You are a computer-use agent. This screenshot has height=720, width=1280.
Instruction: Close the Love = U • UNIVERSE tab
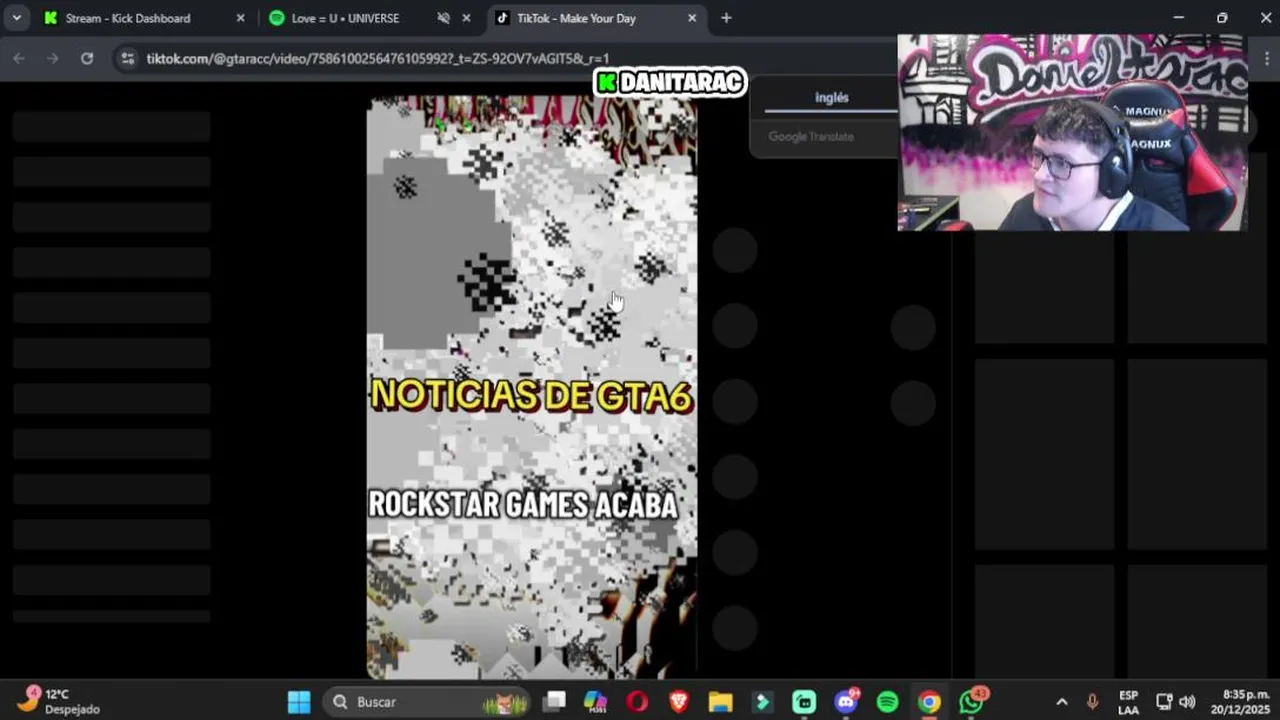click(466, 18)
